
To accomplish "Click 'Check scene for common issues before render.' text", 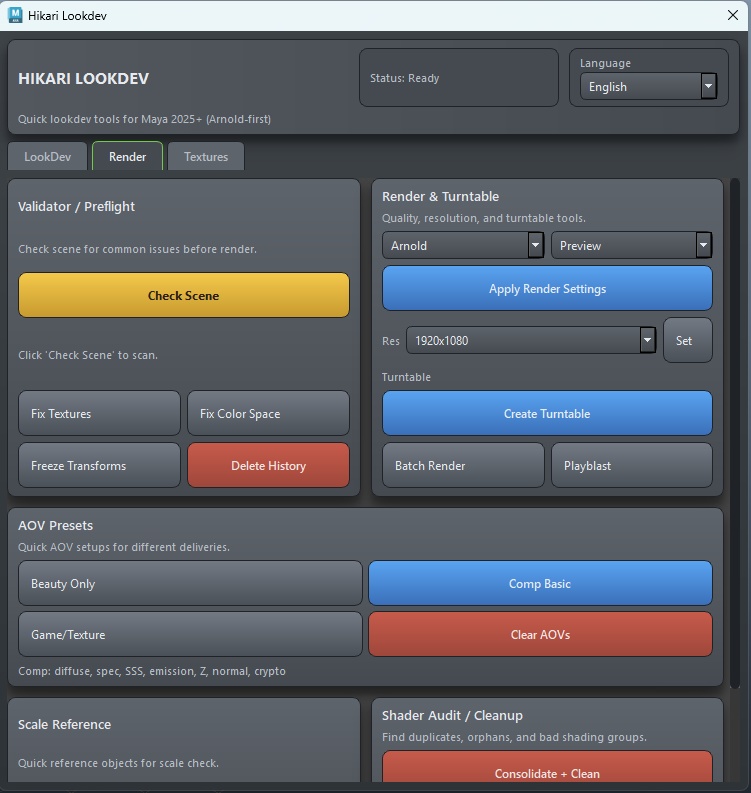I will [138, 249].
